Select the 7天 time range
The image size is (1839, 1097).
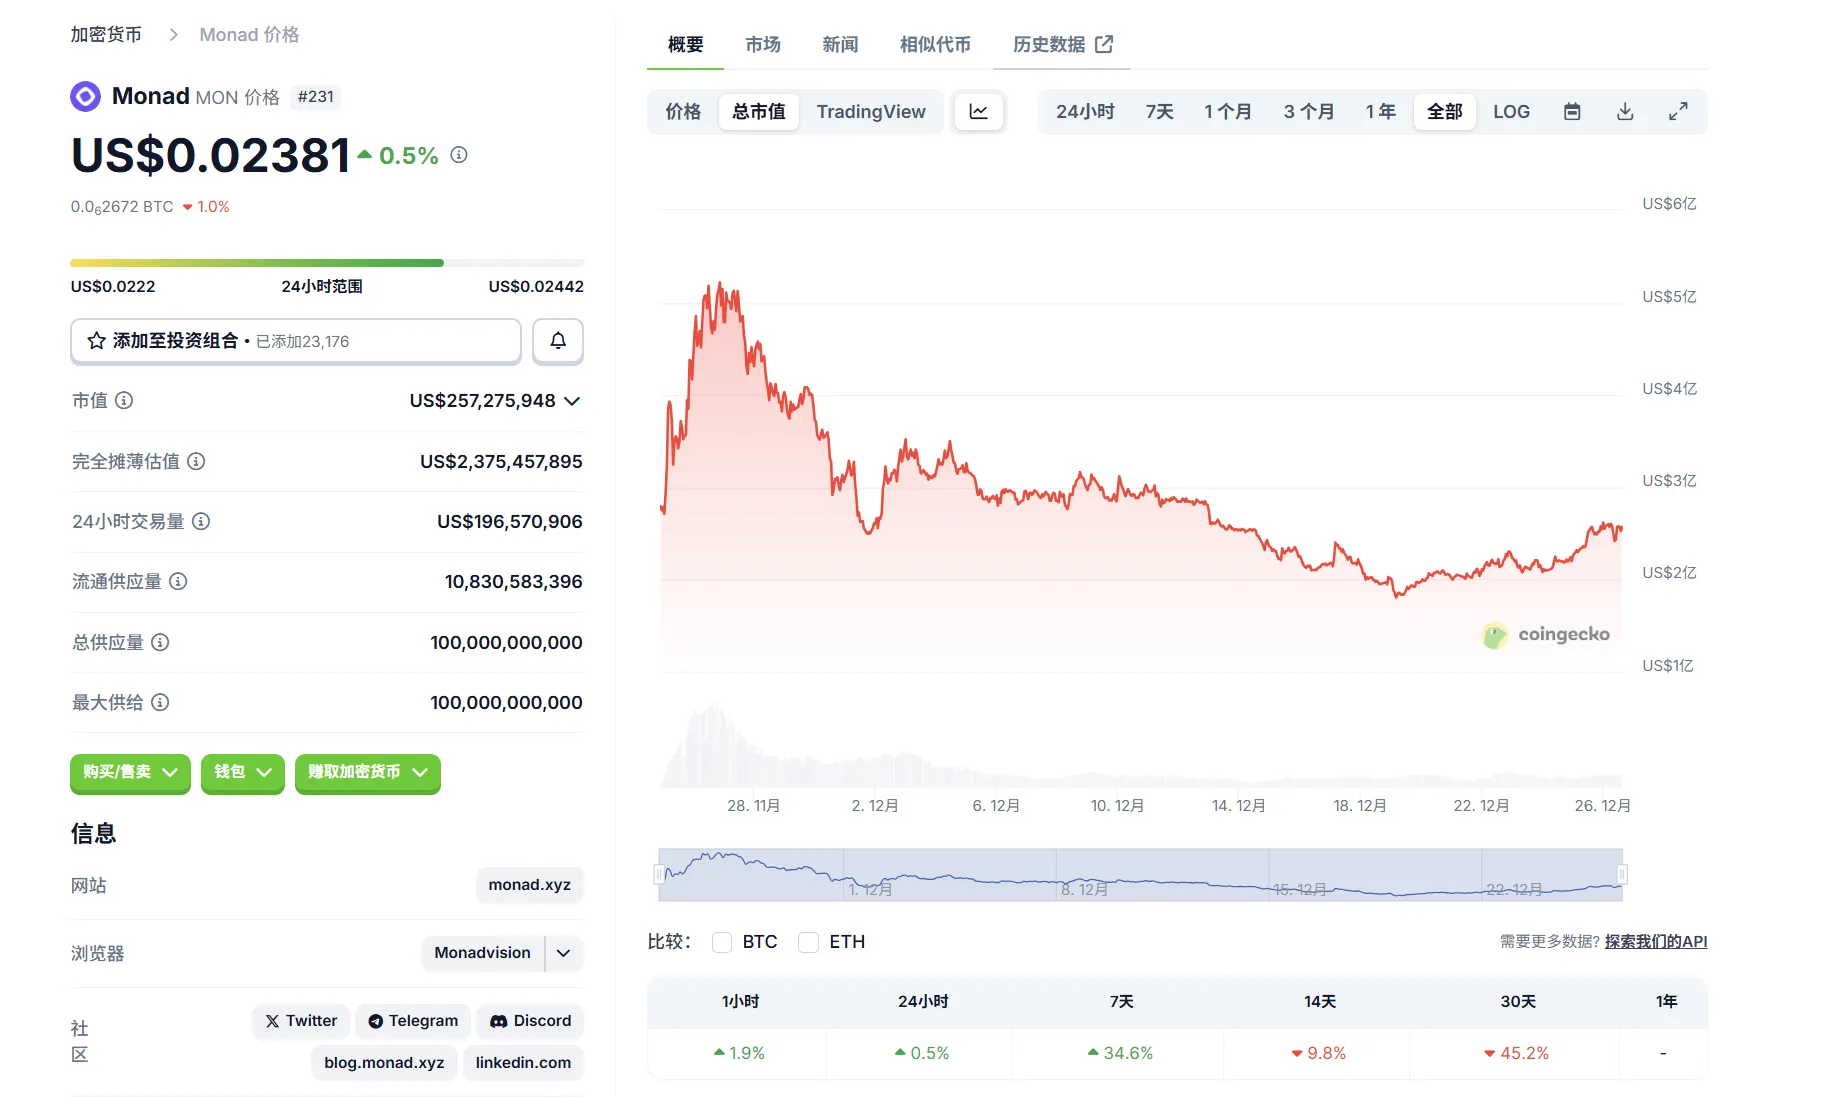click(1159, 112)
